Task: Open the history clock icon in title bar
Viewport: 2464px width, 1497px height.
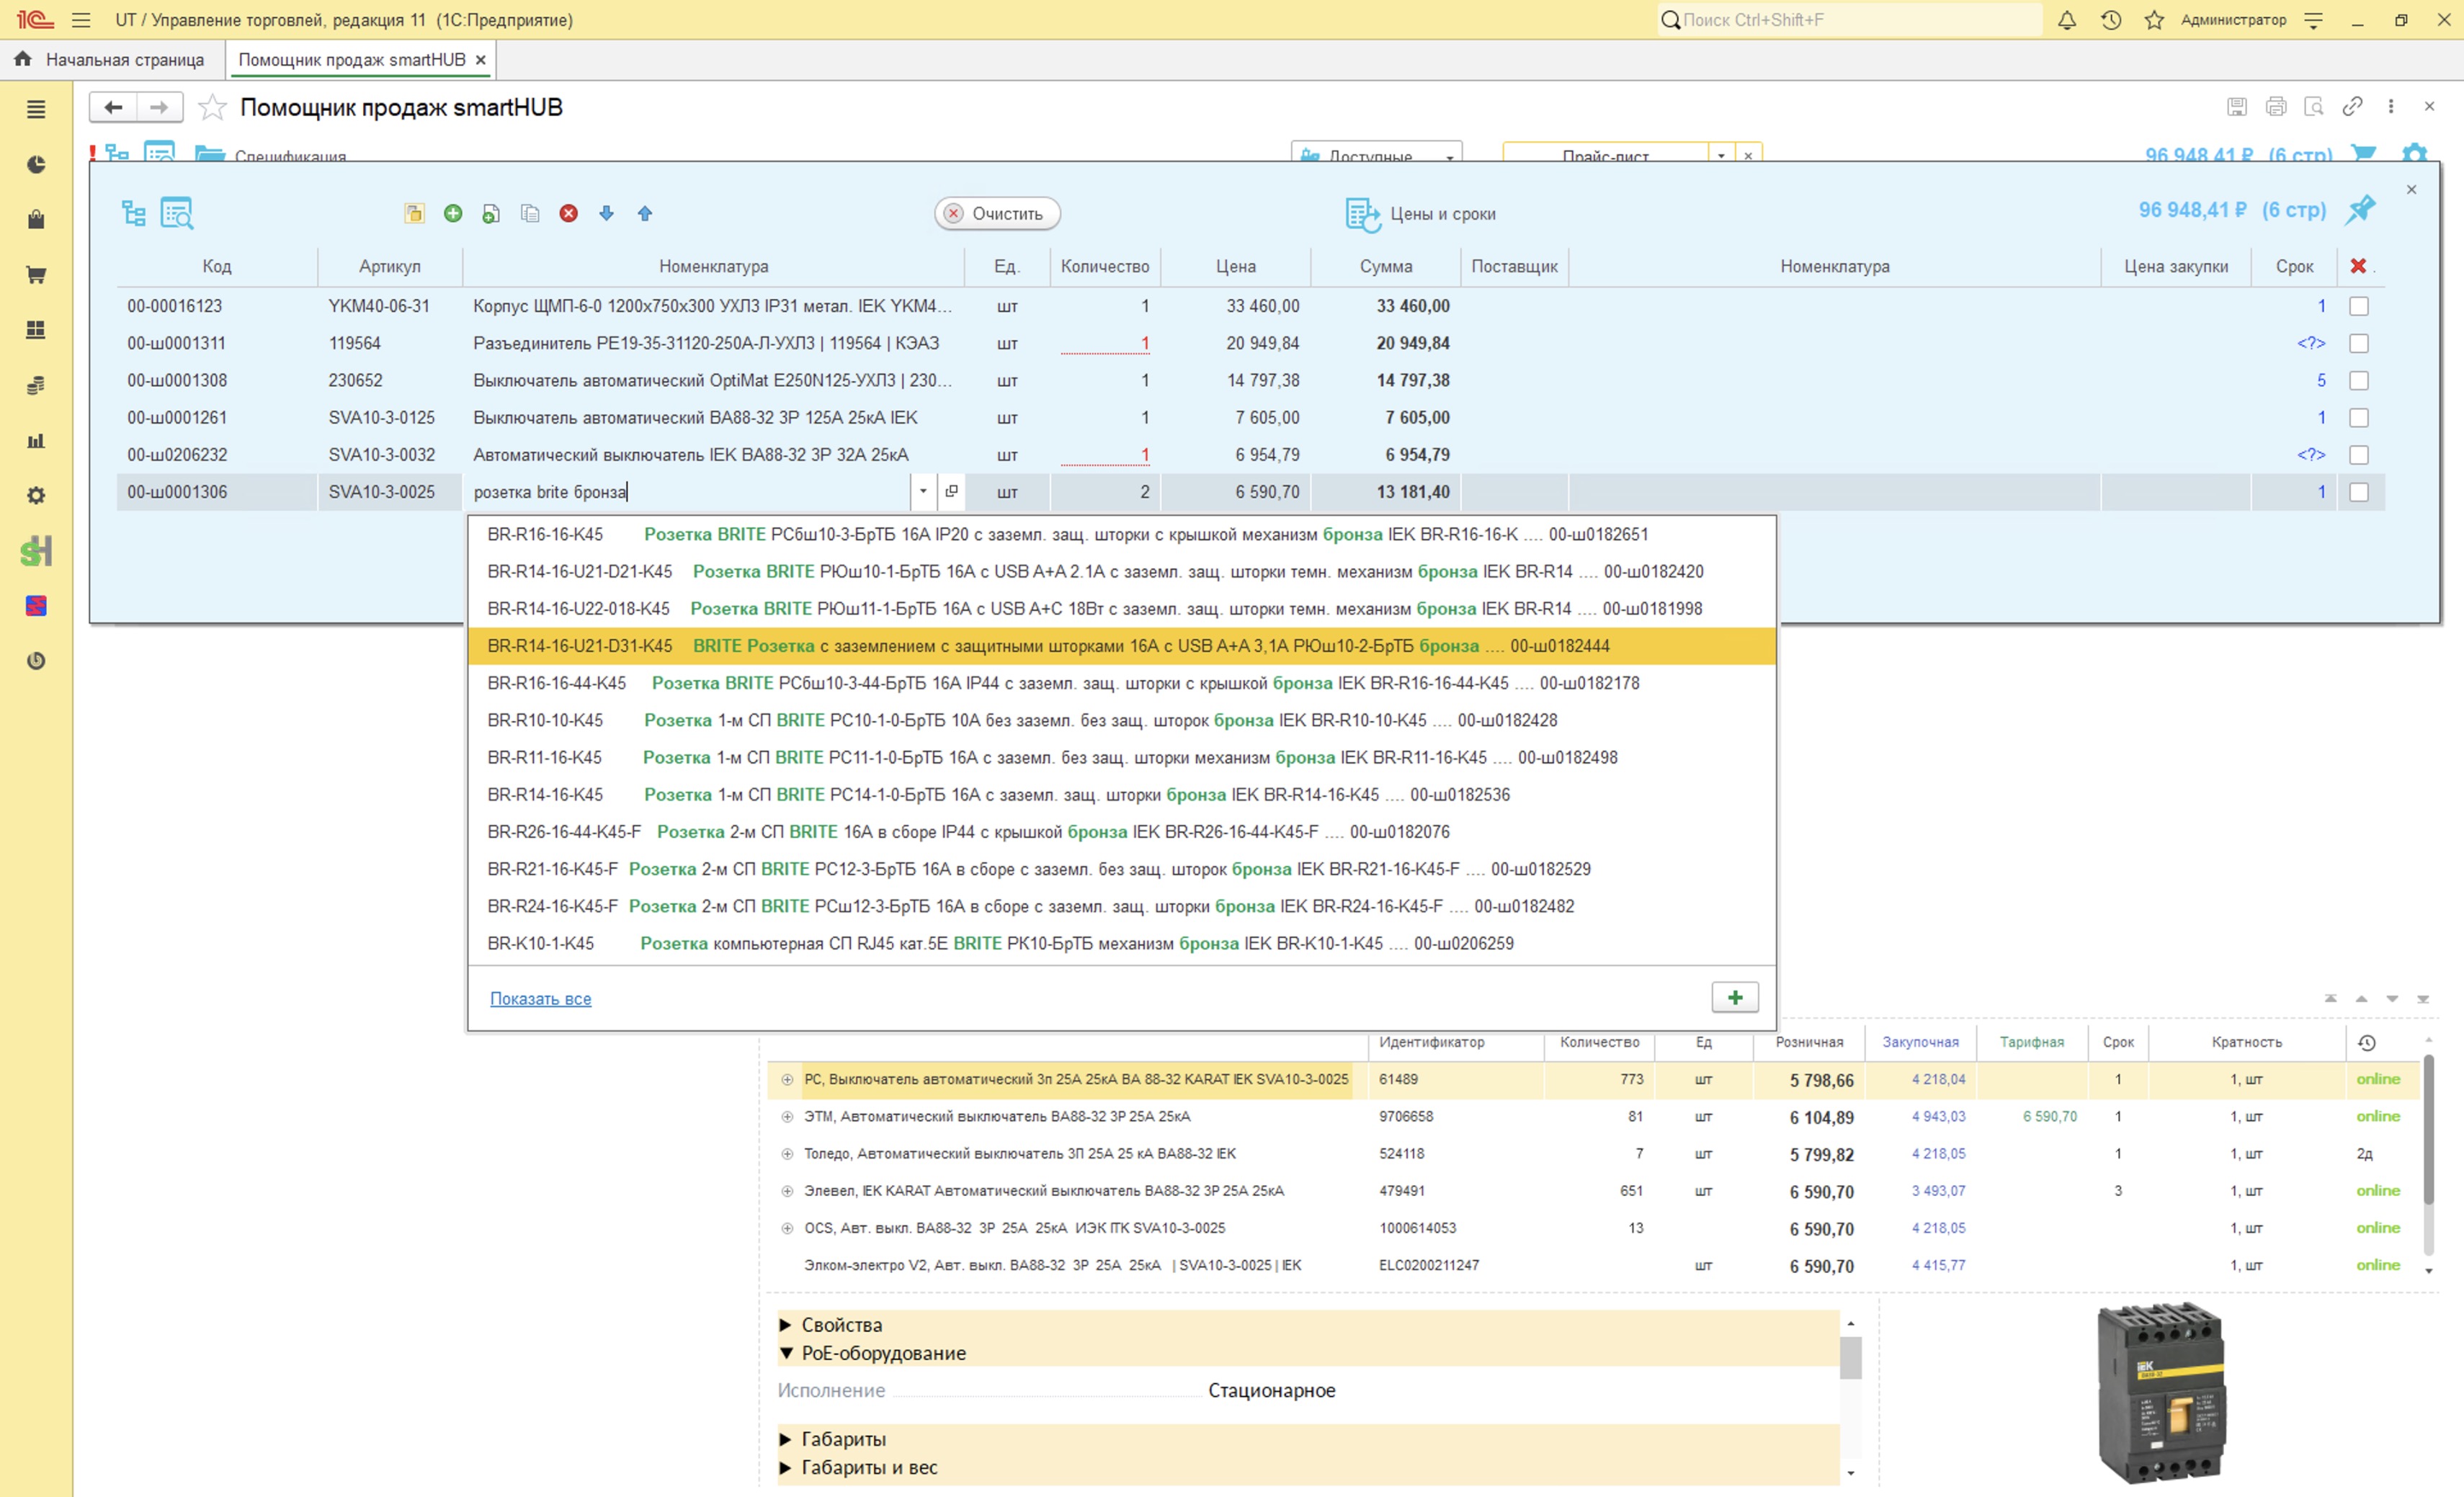Action: click(x=2111, y=20)
